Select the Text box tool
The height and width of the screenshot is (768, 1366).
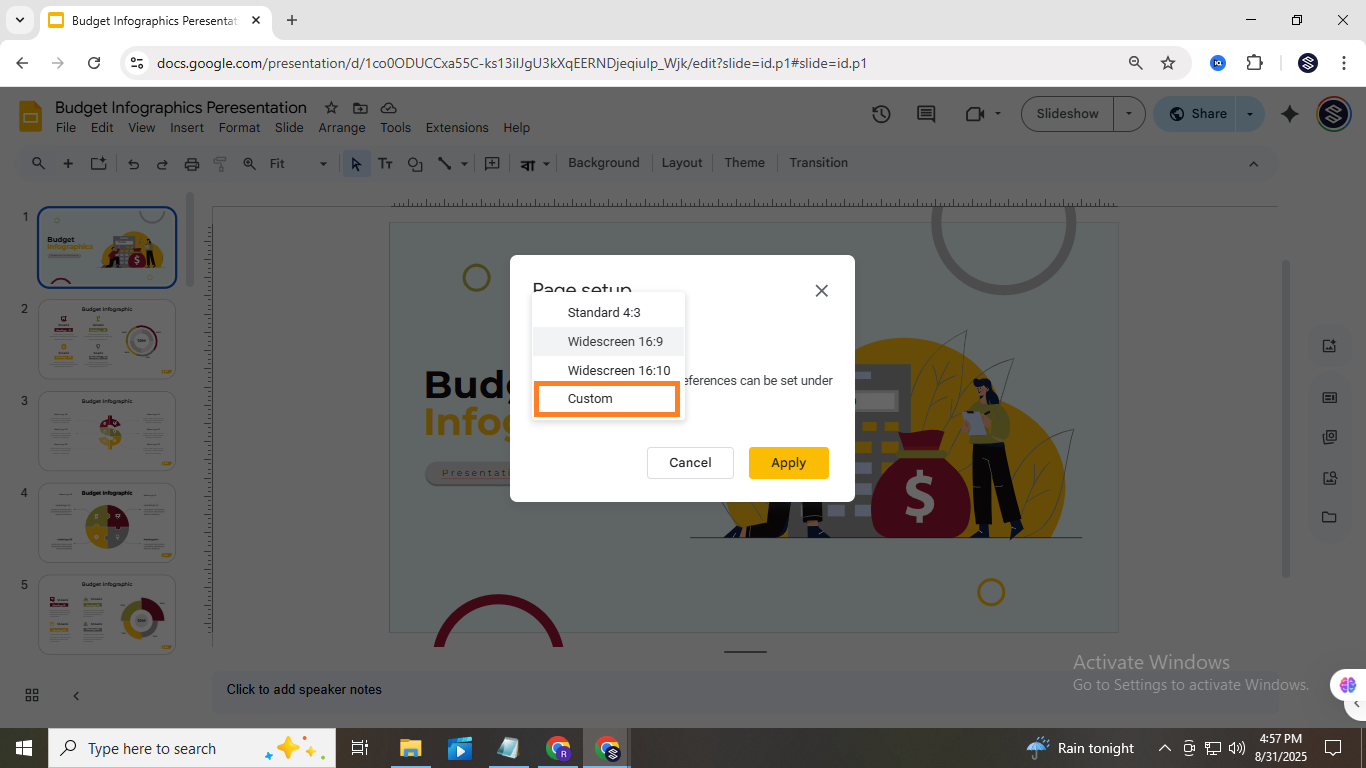(385, 164)
